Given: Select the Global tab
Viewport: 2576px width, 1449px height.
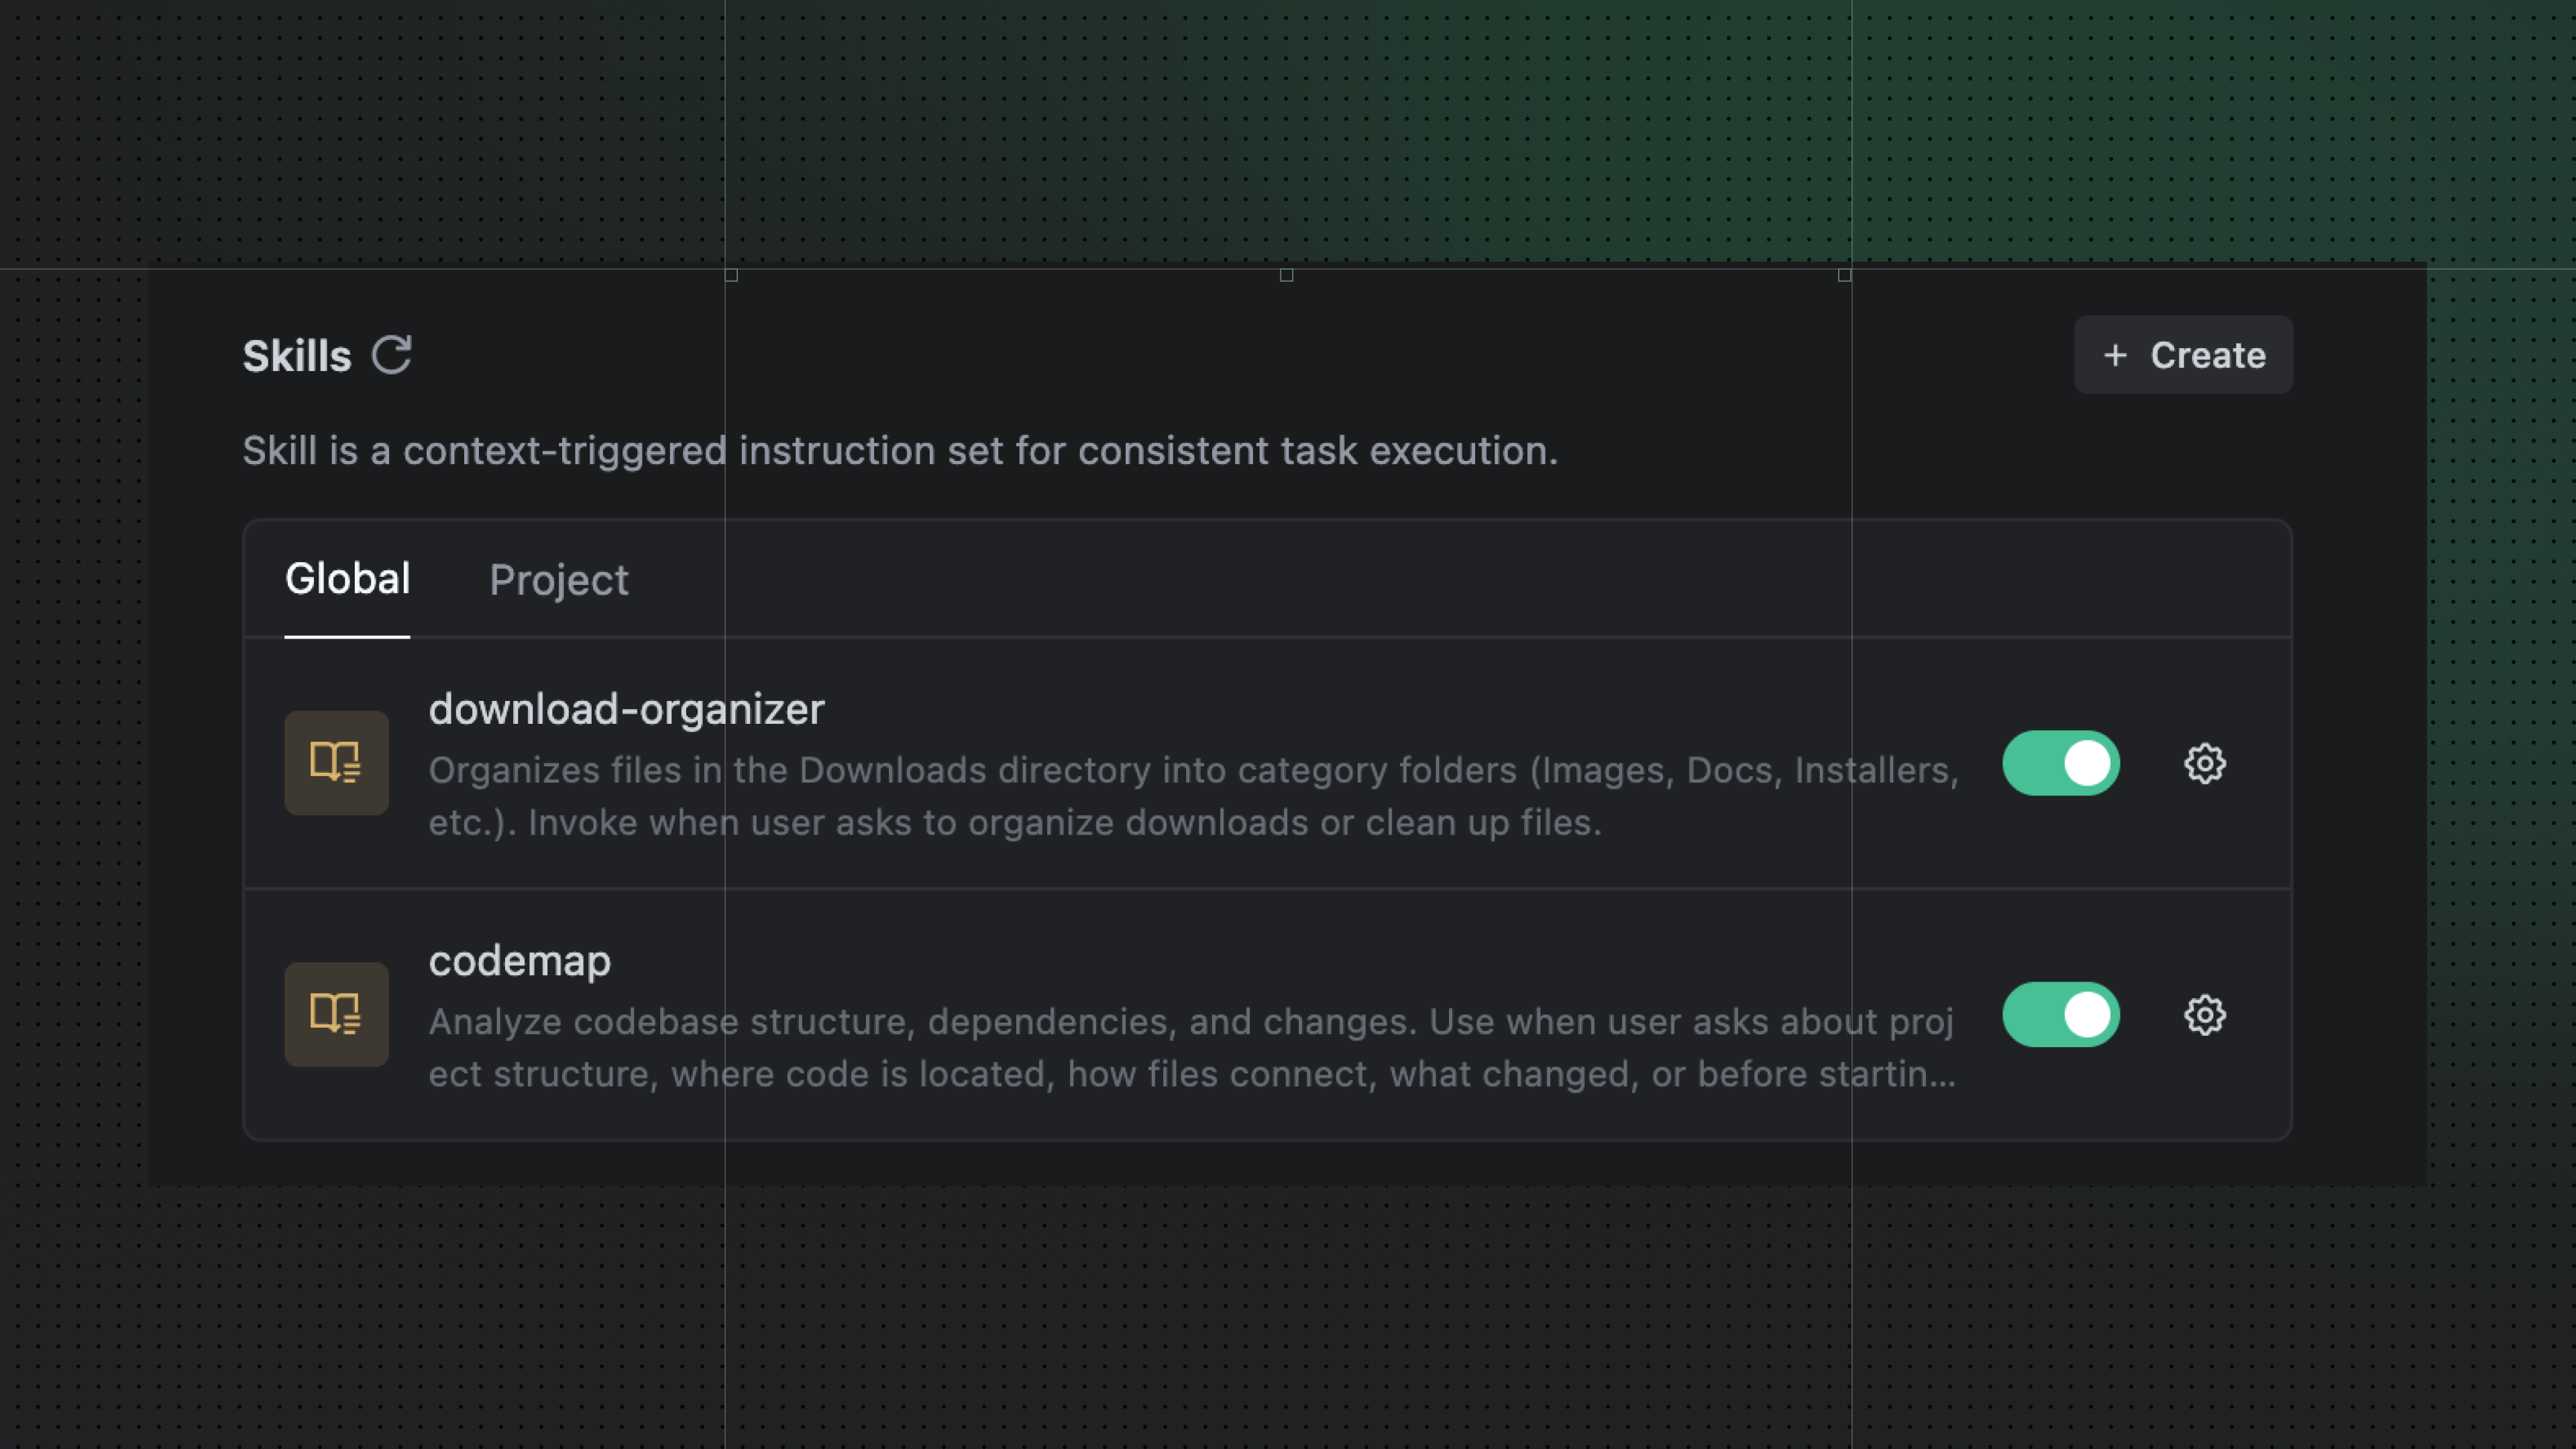Looking at the screenshot, I should click(347, 580).
